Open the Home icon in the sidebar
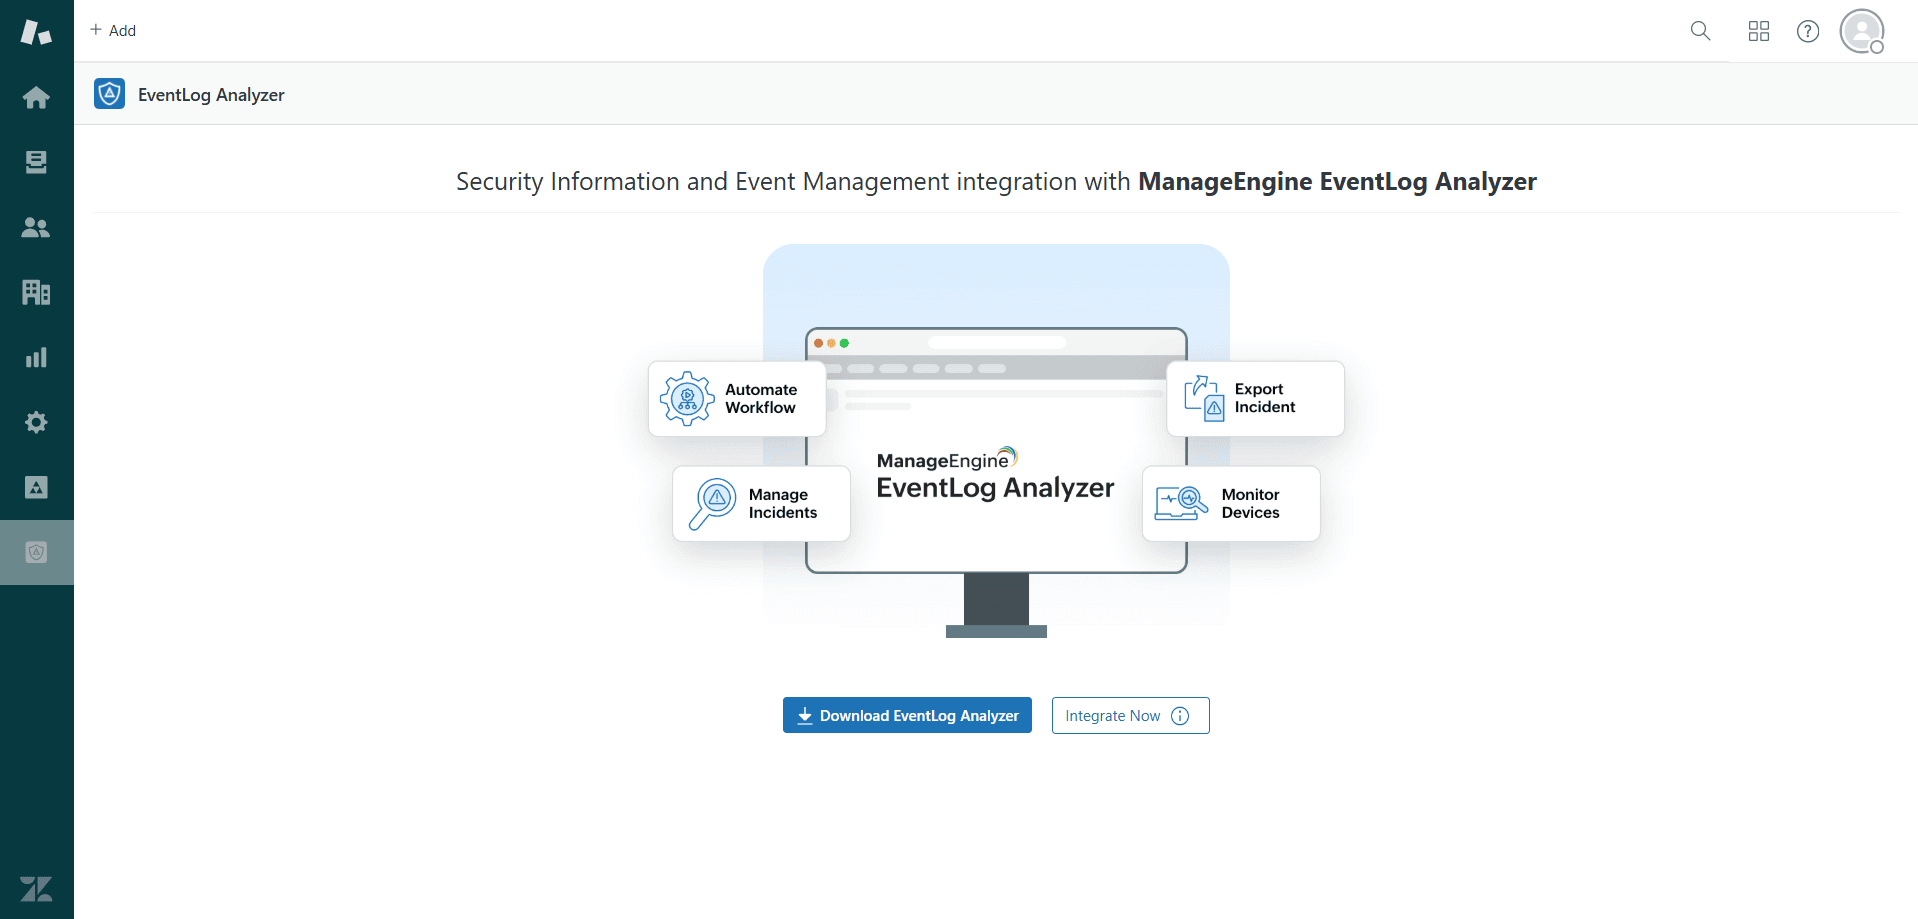This screenshot has height=919, width=1918. [x=36, y=96]
